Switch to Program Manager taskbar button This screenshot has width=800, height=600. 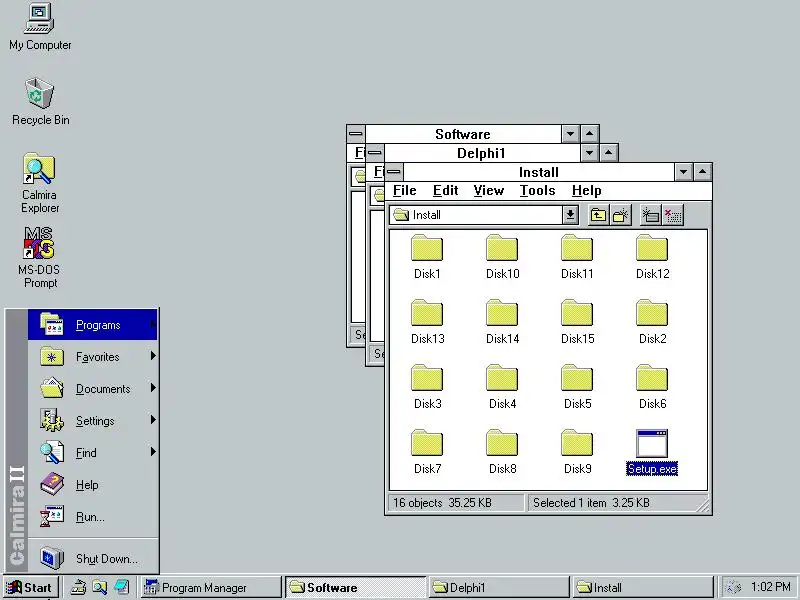point(211,587)
